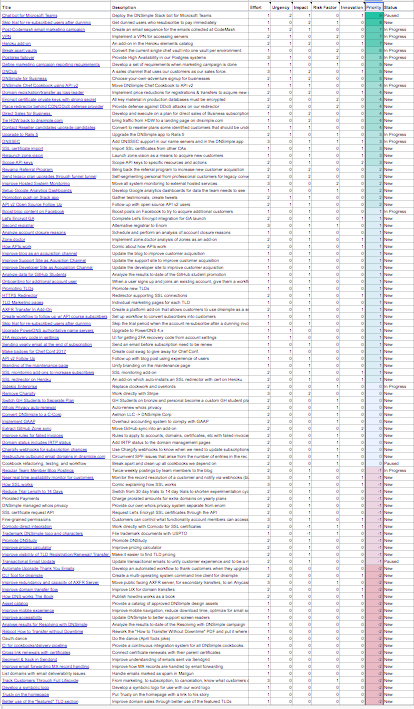Screen dimensions: 414x709
Task: Open the 'Post-Codemash email marketing campaign' link
Action: pyautogui.click(x=43, y=29)
